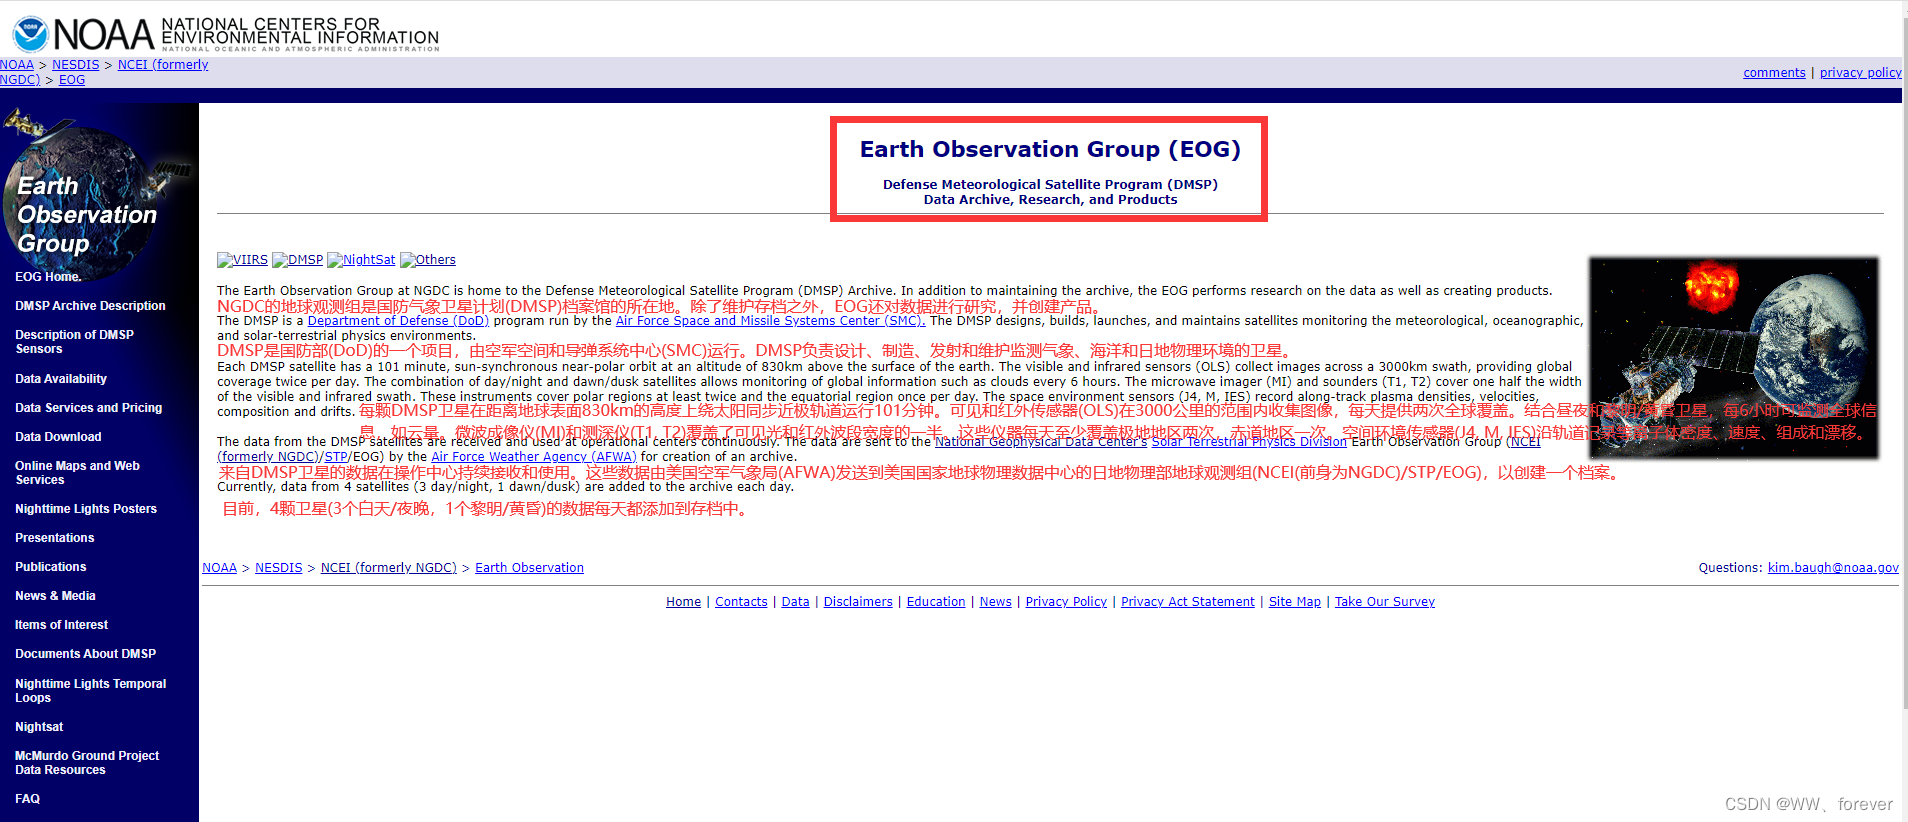Open the FAQ sidebar link
The image size is (1908, 822).
[x=27, y=799]
